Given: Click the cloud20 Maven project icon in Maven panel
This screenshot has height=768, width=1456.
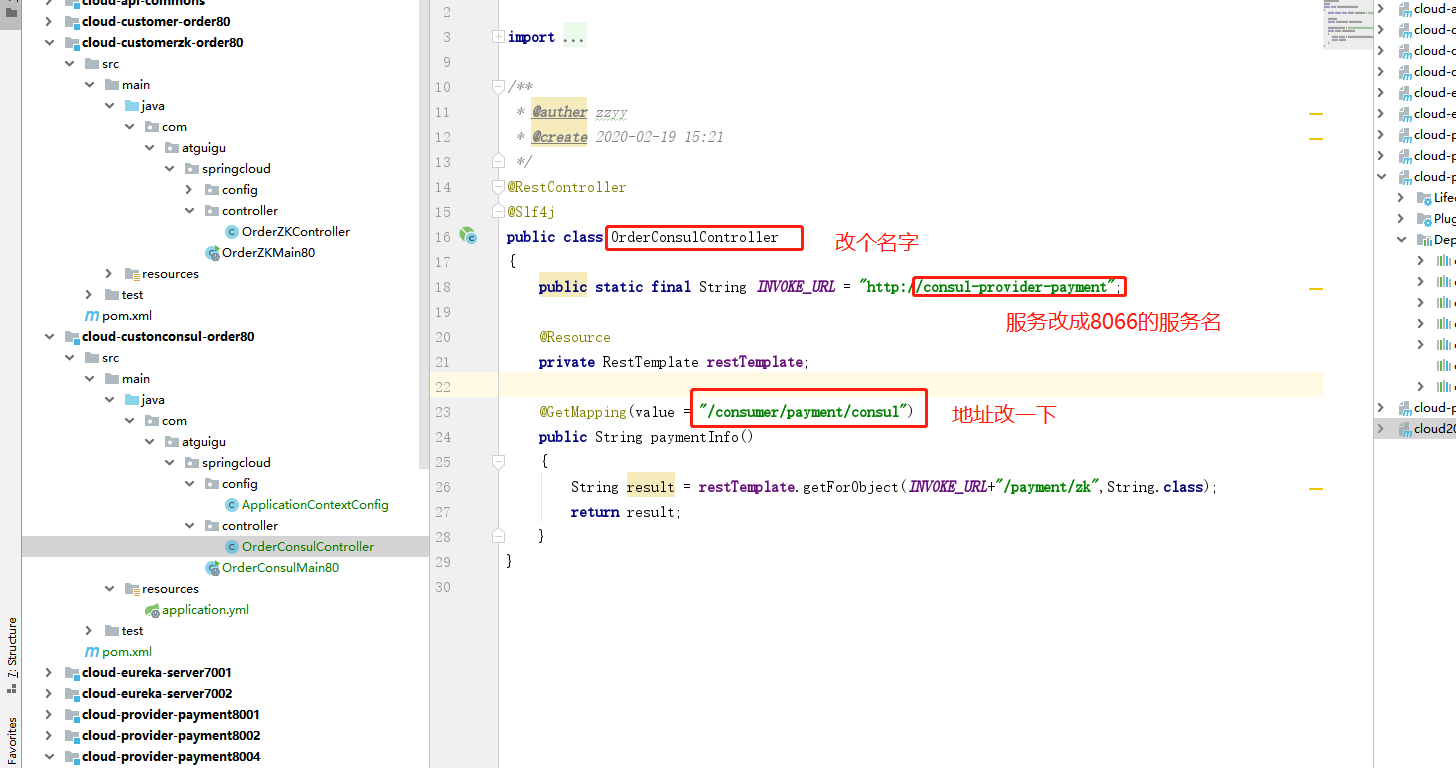Looking at the screenshot, I should pyautogui.click(x=1404, y=429).
